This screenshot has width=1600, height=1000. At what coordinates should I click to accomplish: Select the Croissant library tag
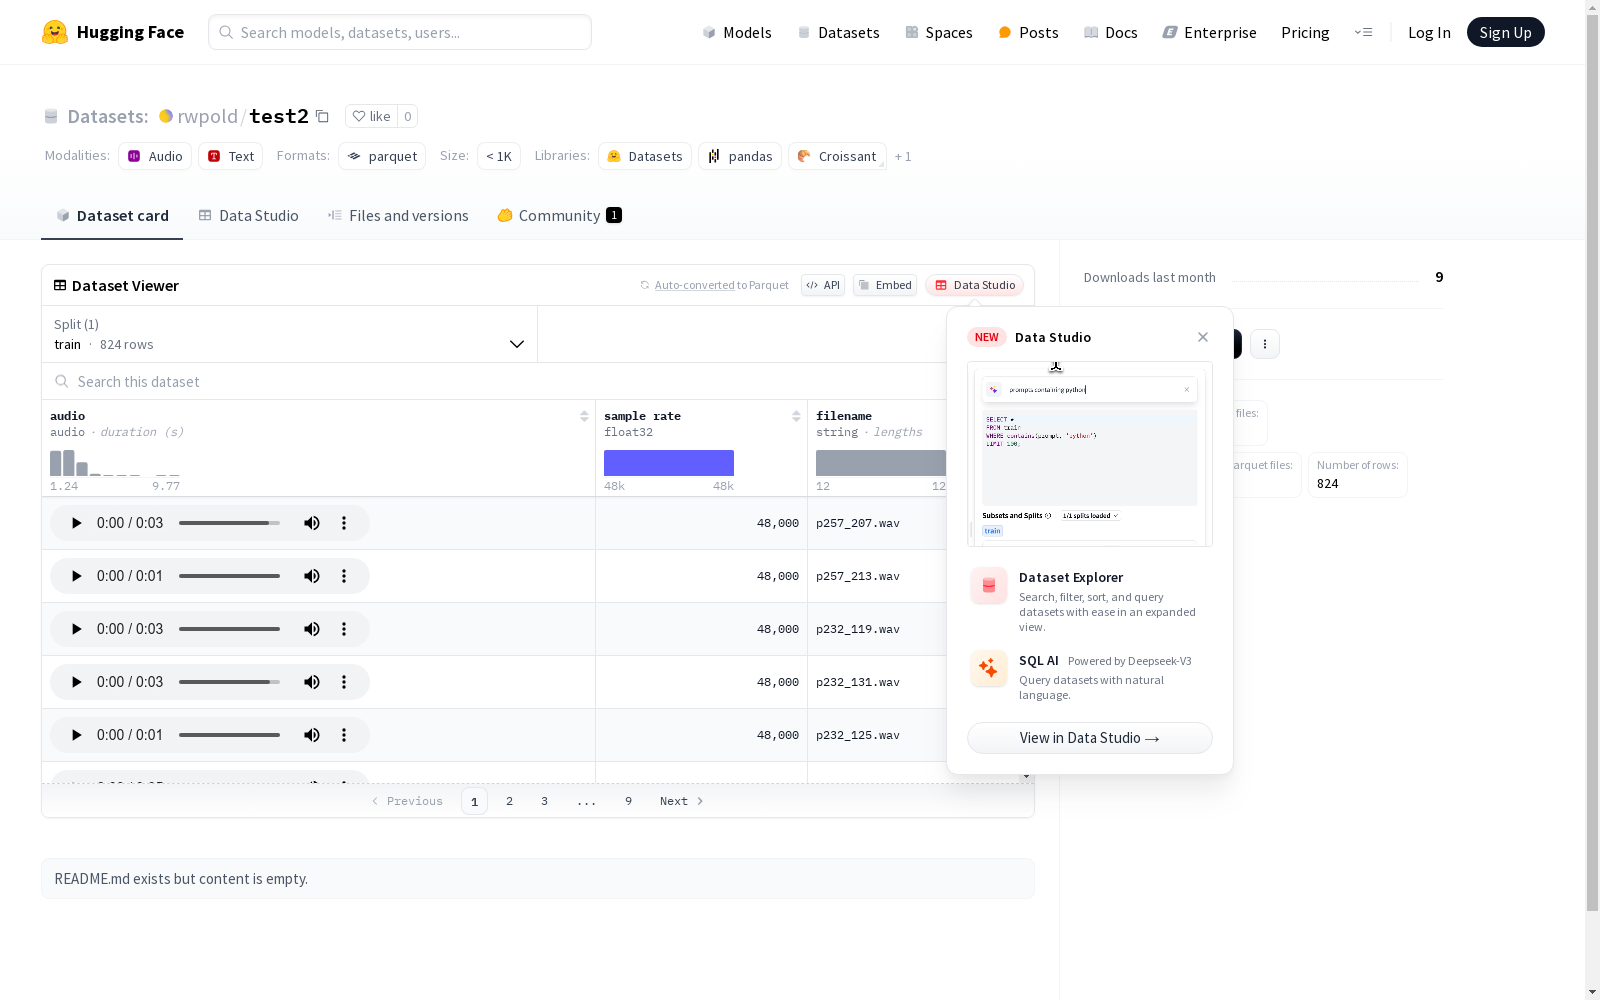click(837, 156)
